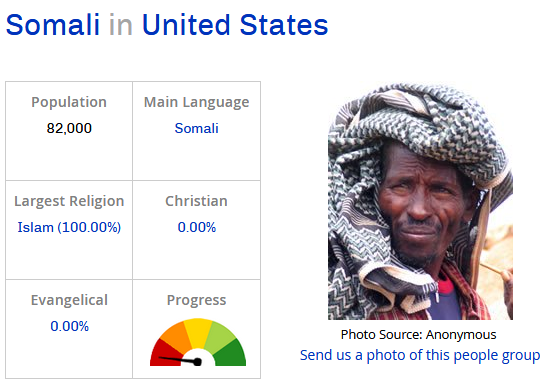Click the orange segment of progress gauge

(x=175, y=335)
